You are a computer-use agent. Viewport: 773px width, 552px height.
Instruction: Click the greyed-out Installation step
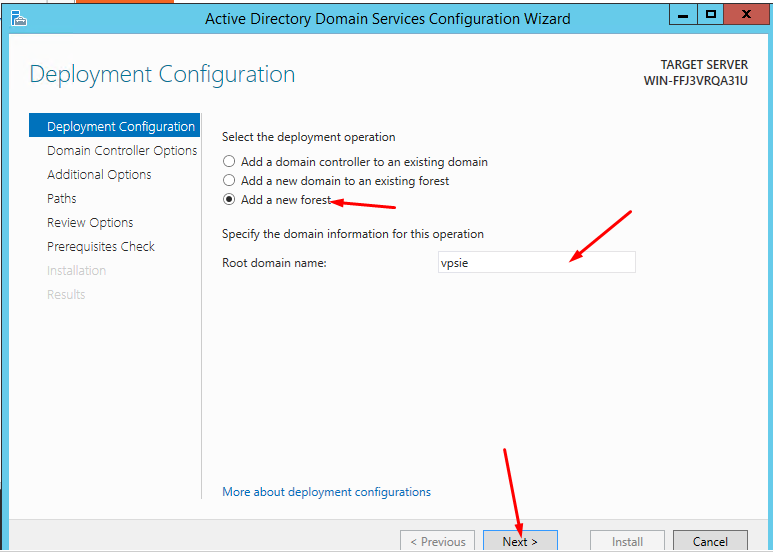click(76, 271)
